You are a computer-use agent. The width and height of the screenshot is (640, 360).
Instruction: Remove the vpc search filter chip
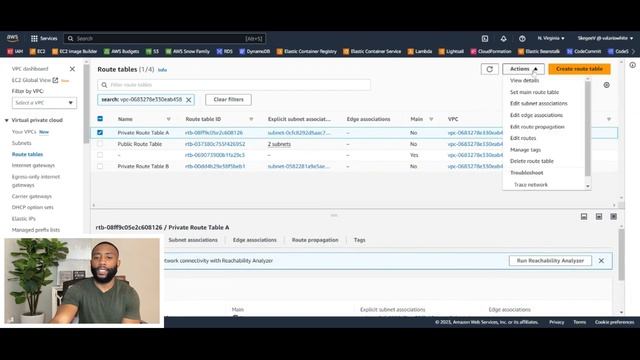tap(189, 100)
